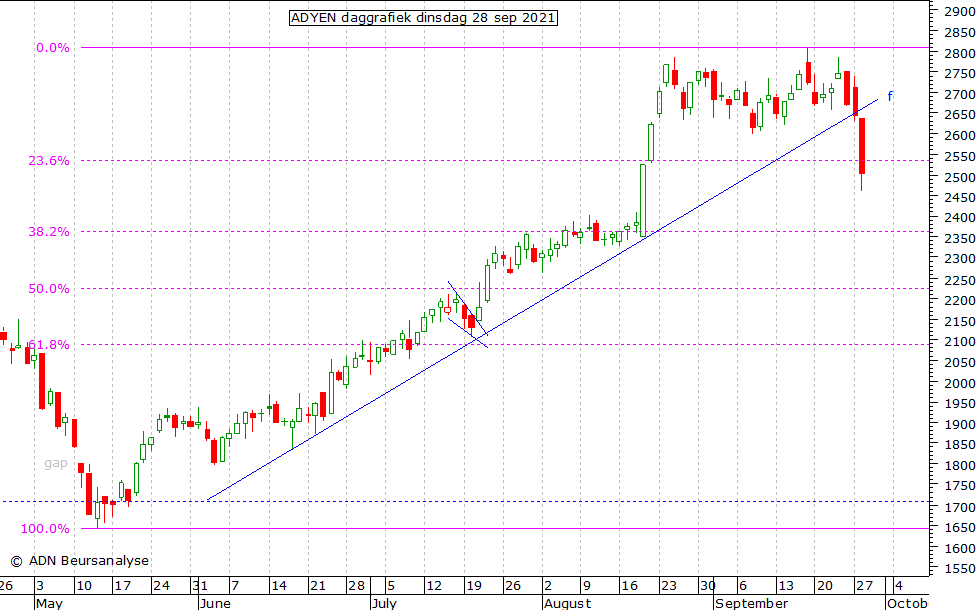Click the 0.0% Fibonacci label
Image resolution: width=980 pixels, height=610 pixels.
(x=52, y=48)
